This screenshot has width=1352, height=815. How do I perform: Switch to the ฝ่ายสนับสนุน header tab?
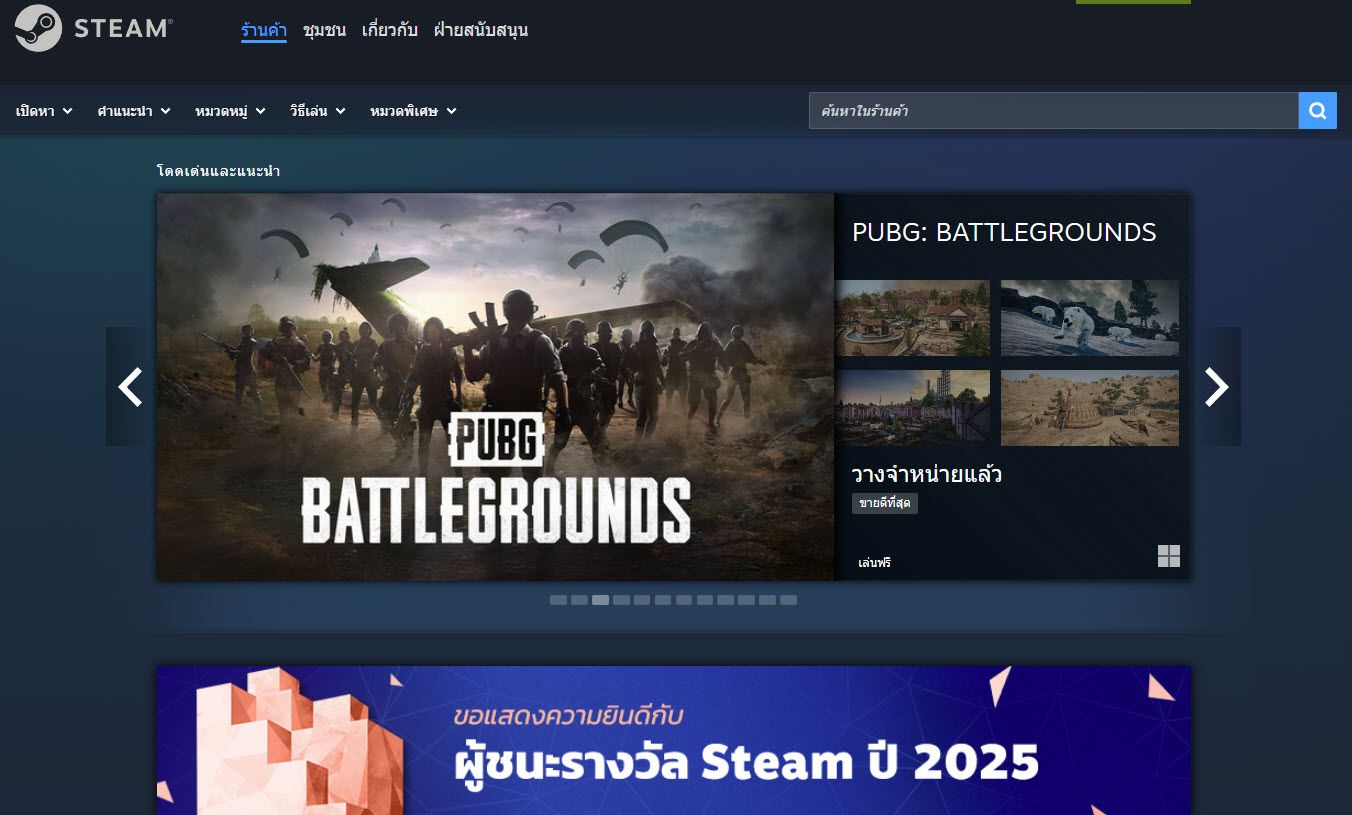click(480, 30)
